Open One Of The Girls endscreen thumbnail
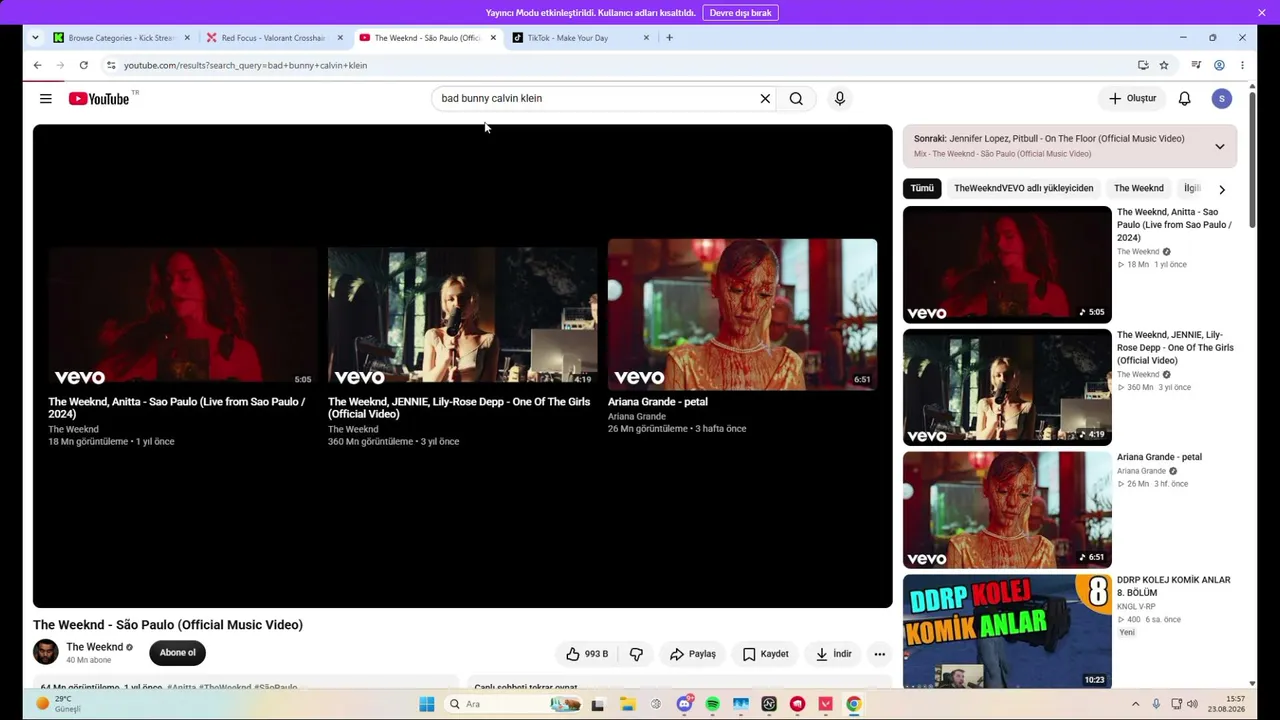Screen dimensions: 1280x720 pos(462,314)
